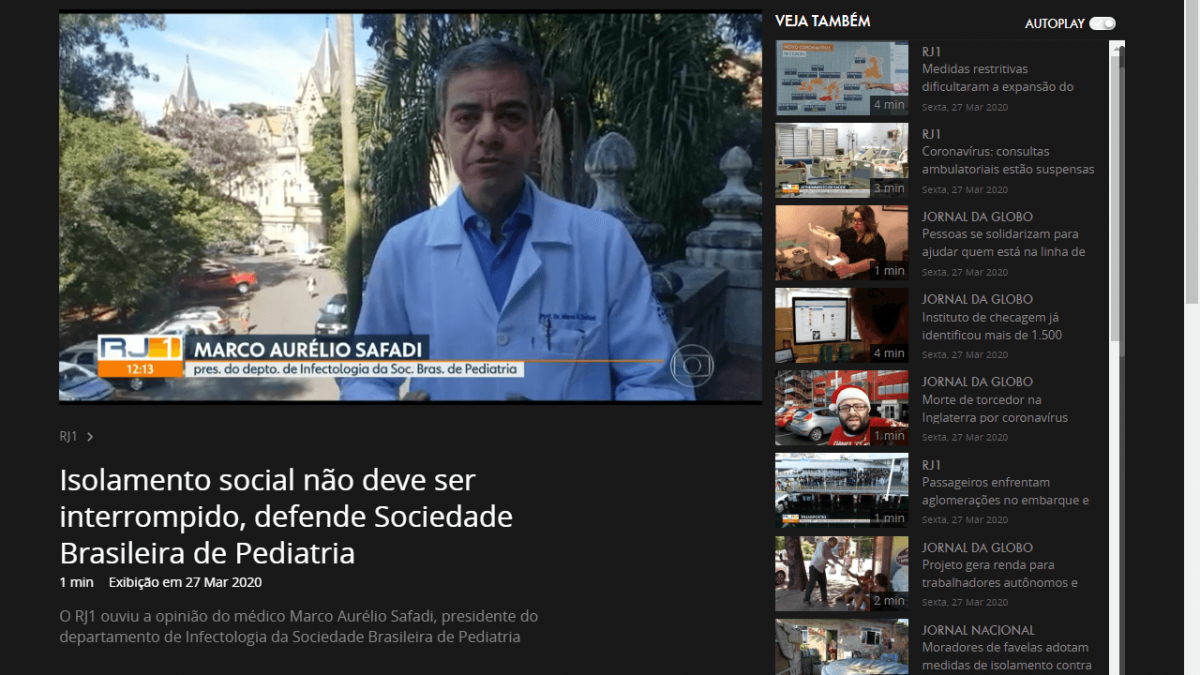Open the 'Morte de torcedor' video thumbnail
This screenshot has height=675, width=1200.
coord(842,408)
